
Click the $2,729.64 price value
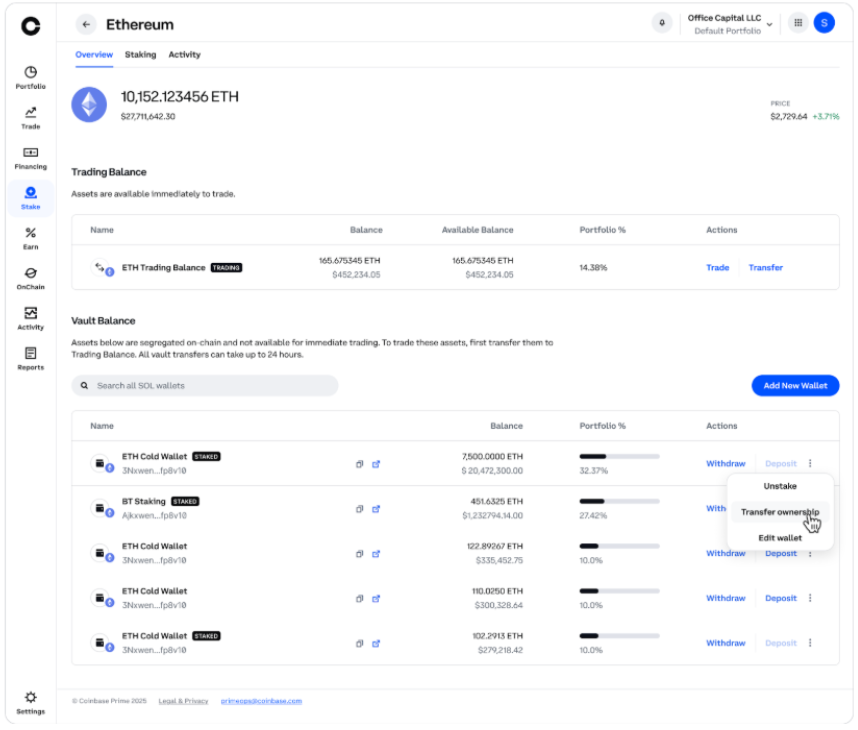tap(789, 117)
